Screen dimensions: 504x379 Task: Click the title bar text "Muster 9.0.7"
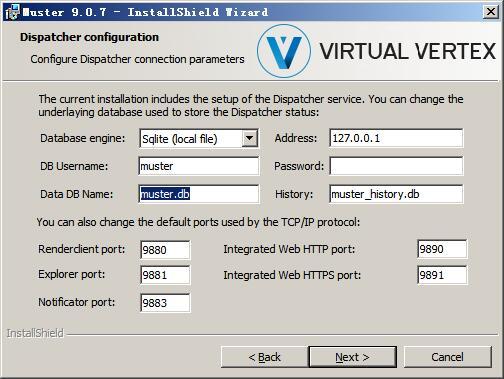pos(65,12)
